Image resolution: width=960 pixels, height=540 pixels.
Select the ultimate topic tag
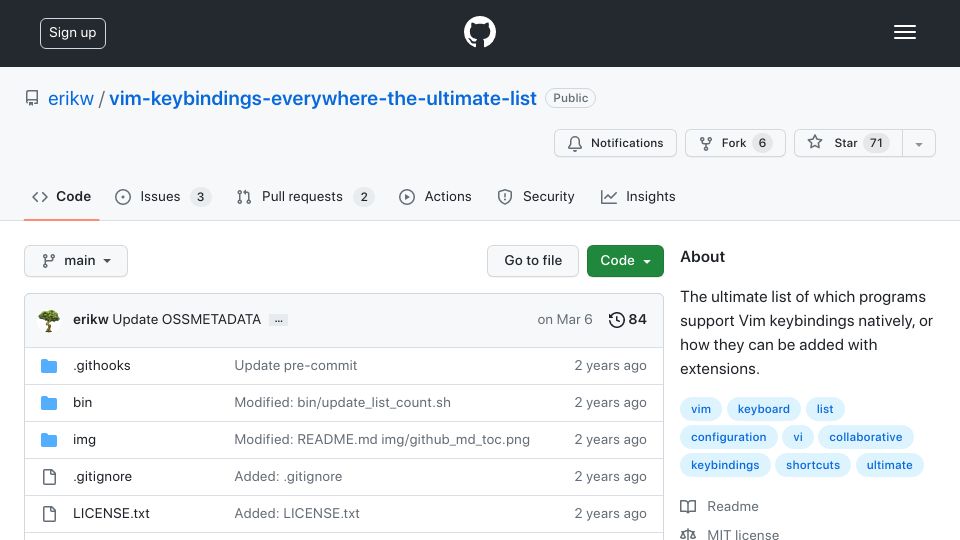click(x=890, y=465)
